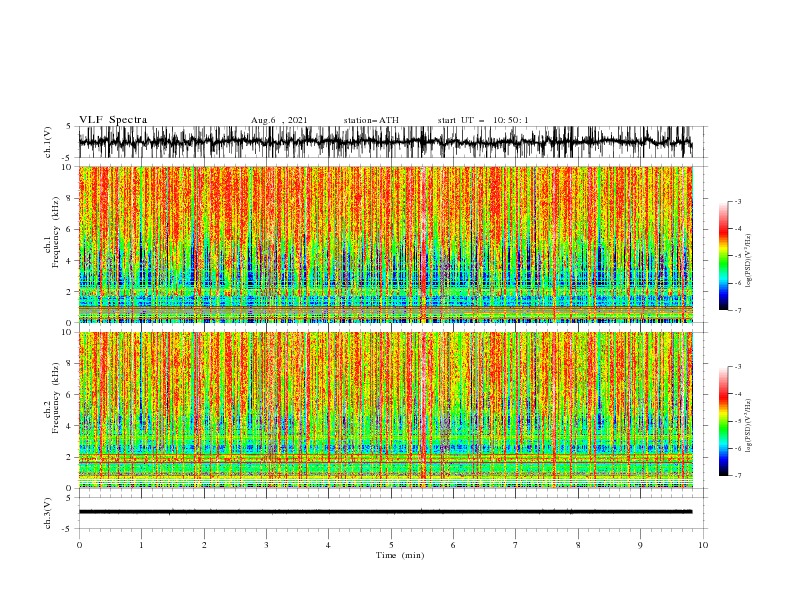This screenshot has height=612, width=792.
Task: Click inside the ch.1 spectrogram panel
Action: 385,244
